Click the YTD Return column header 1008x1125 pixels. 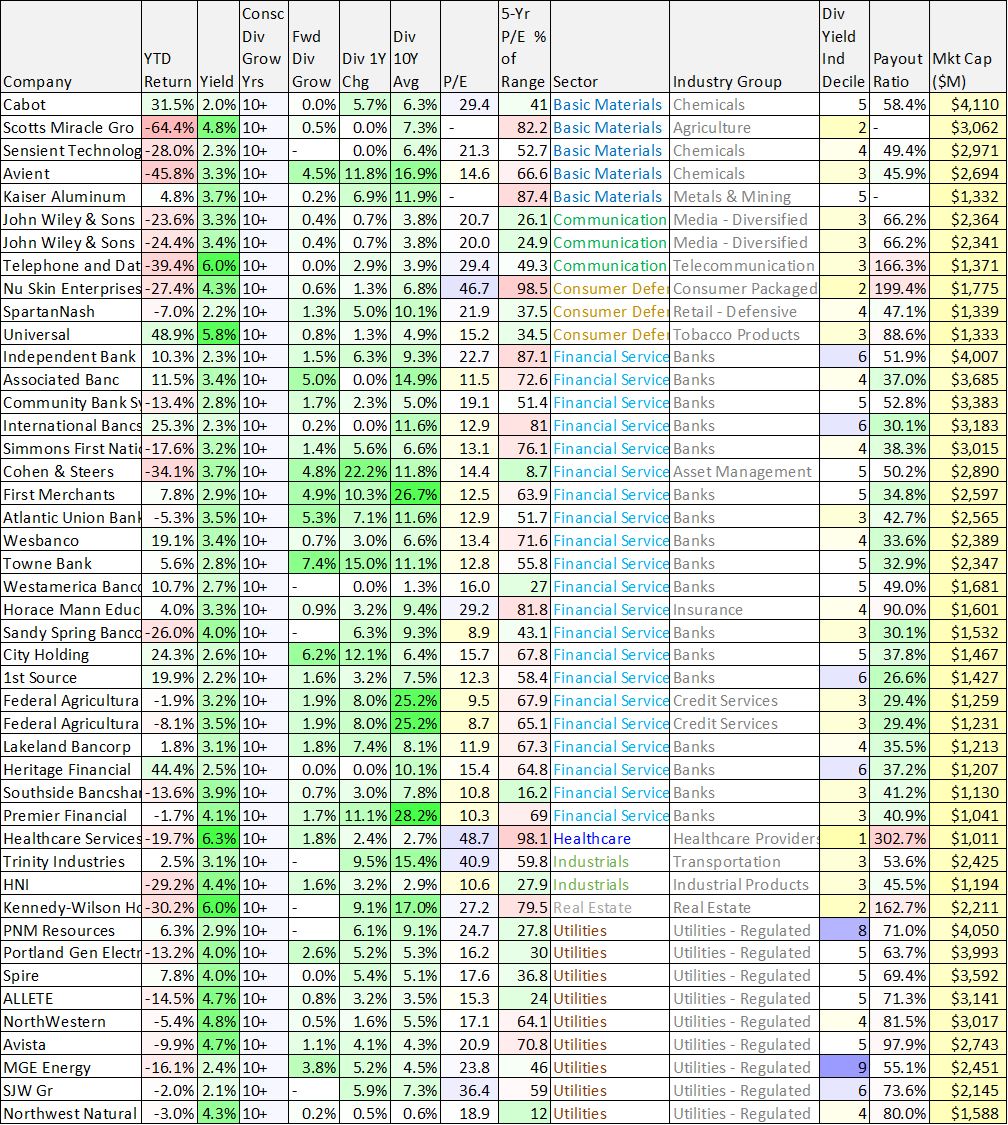tap(169, 47)
